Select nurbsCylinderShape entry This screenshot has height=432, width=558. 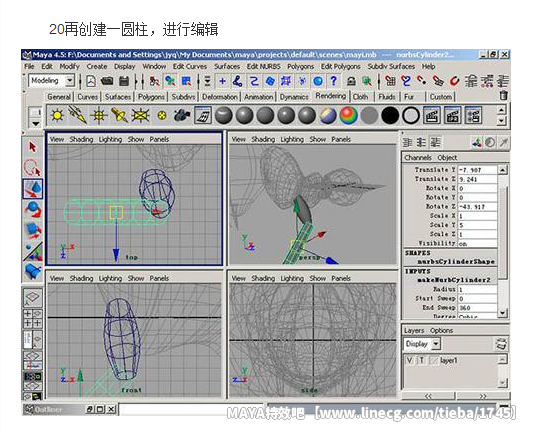pyautogui.click(x=456, y=262)
